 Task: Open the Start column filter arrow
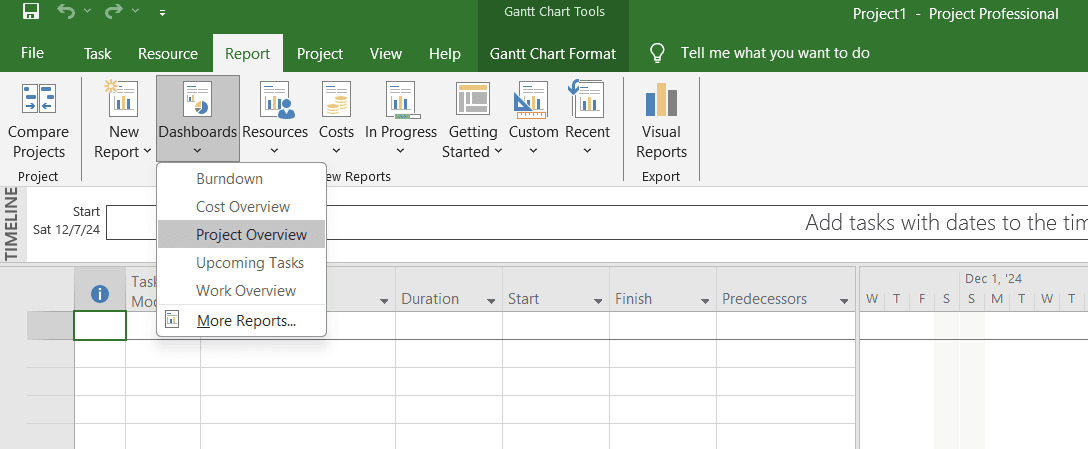(x=598, y=301)
